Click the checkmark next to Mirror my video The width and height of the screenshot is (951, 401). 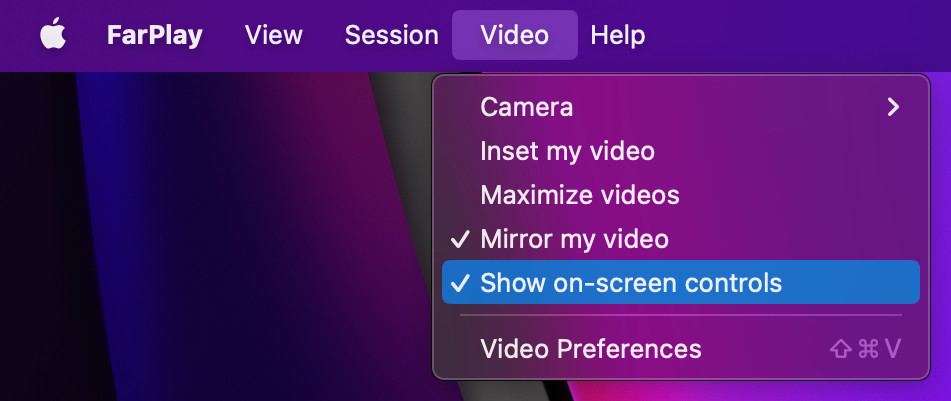pyautogui.click(x=460, y=240)
